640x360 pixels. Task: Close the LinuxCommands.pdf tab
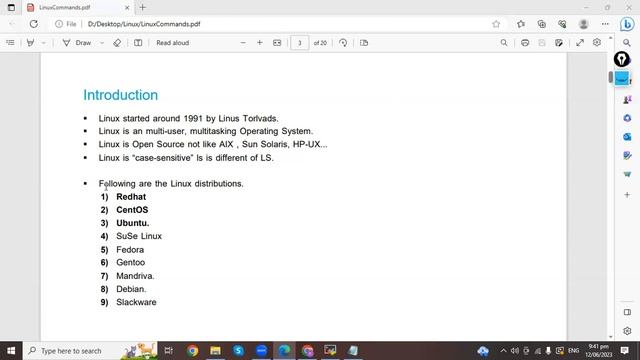click(x=127, y=7)
